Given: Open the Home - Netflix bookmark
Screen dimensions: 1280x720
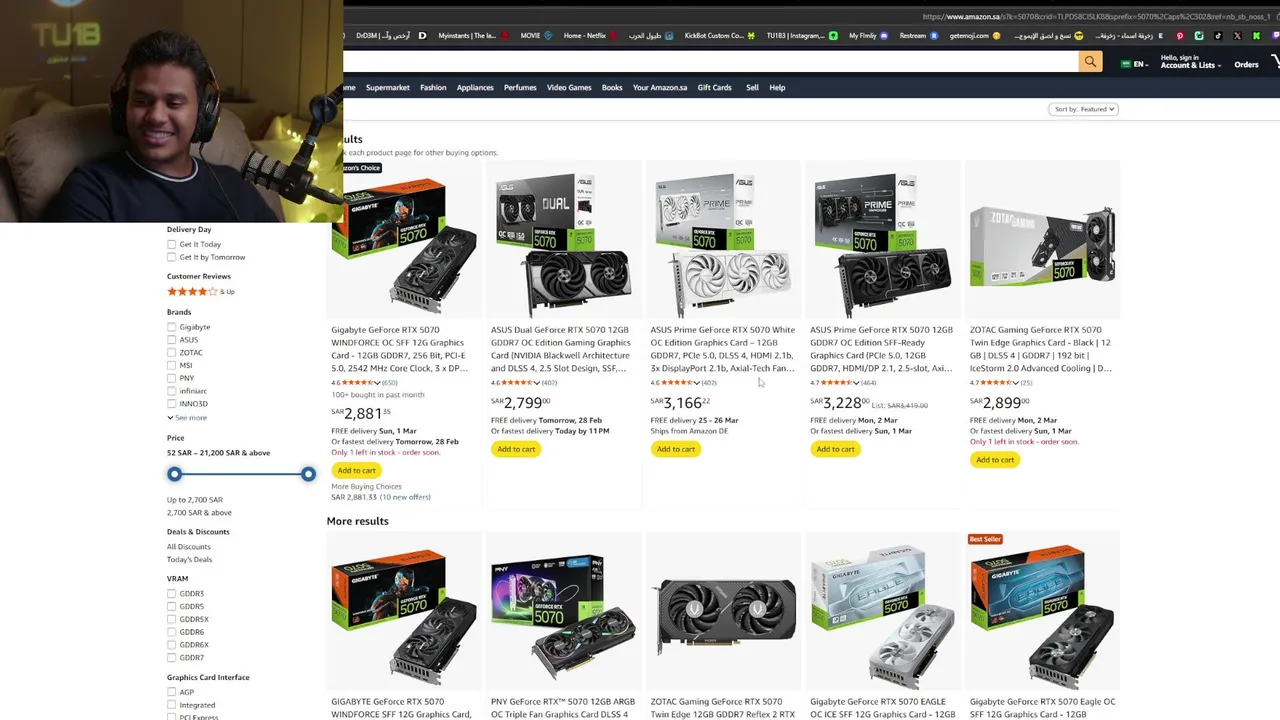Looking at the screenshot, I should (580, 36).
